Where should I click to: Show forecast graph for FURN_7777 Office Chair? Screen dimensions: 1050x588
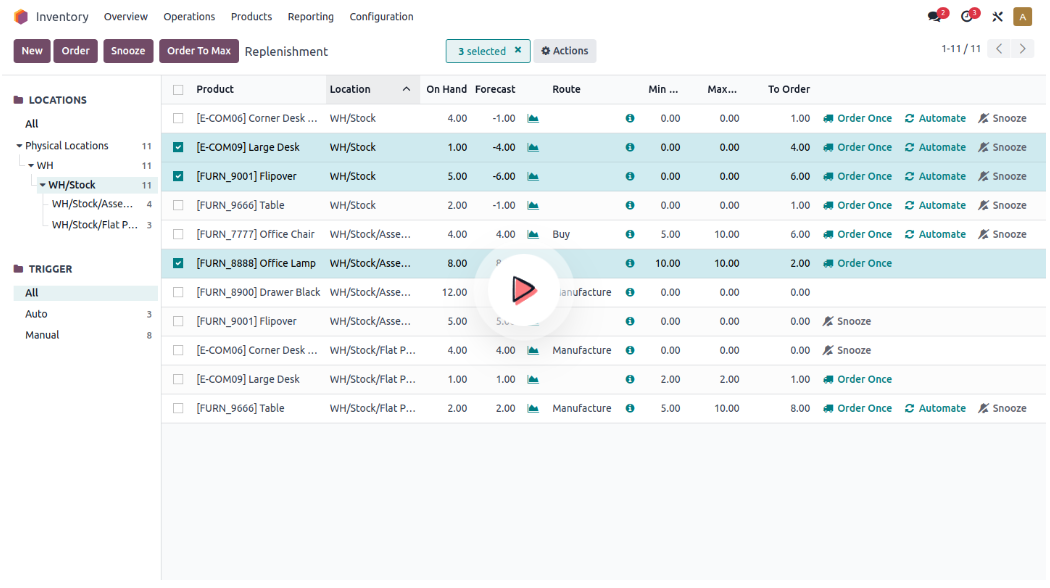[533, 234]
